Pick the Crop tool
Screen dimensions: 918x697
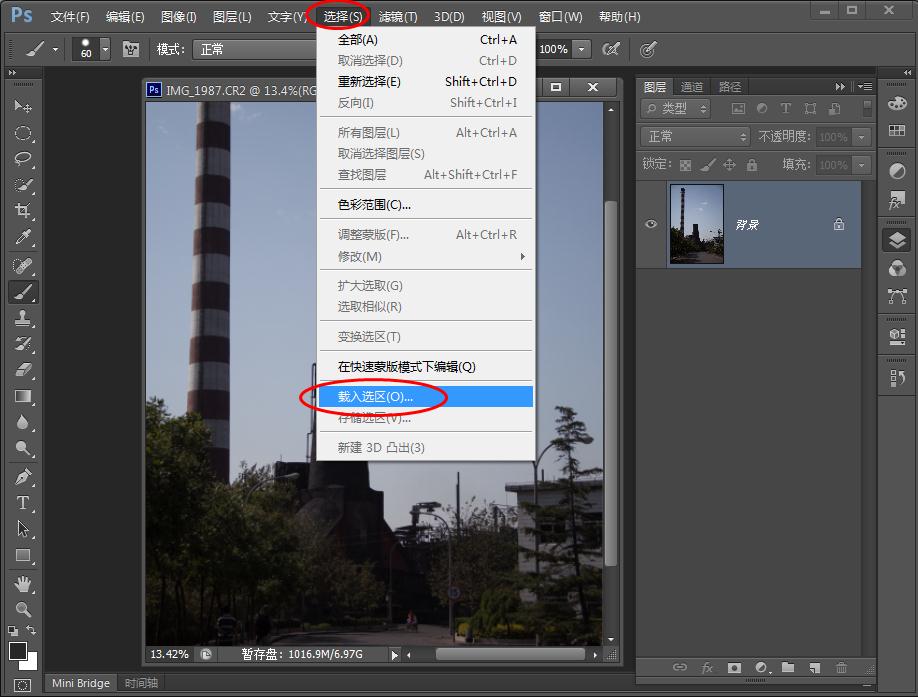click(x=23, y=211)
